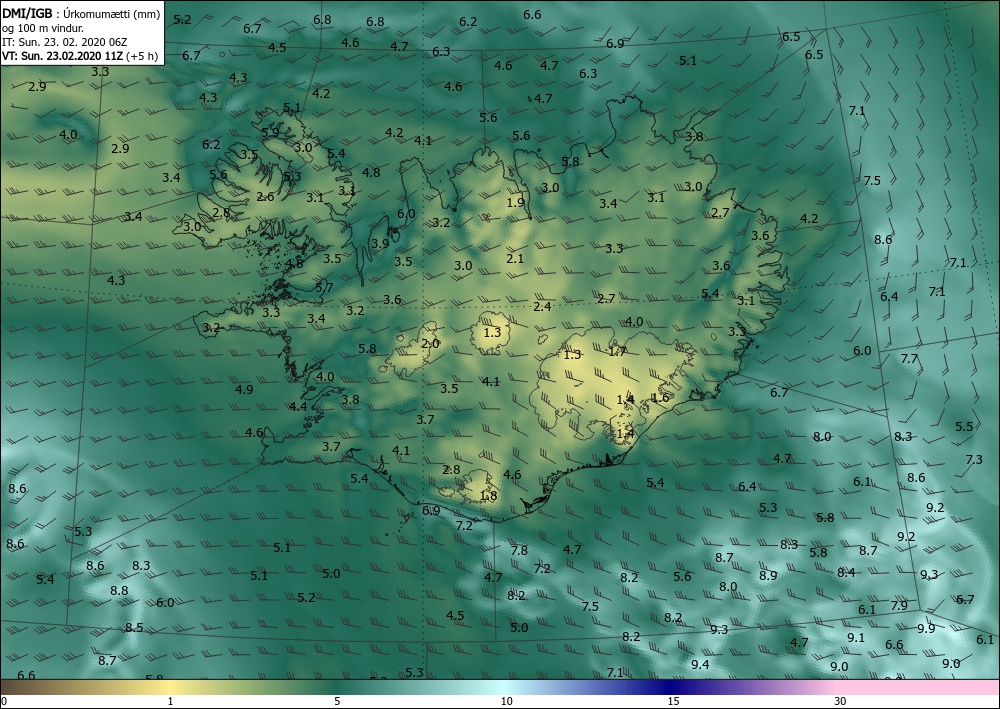Select the '(+5 h)' forecast offset text
Viewport: 1000px width, 709px height.
point(142,56)
